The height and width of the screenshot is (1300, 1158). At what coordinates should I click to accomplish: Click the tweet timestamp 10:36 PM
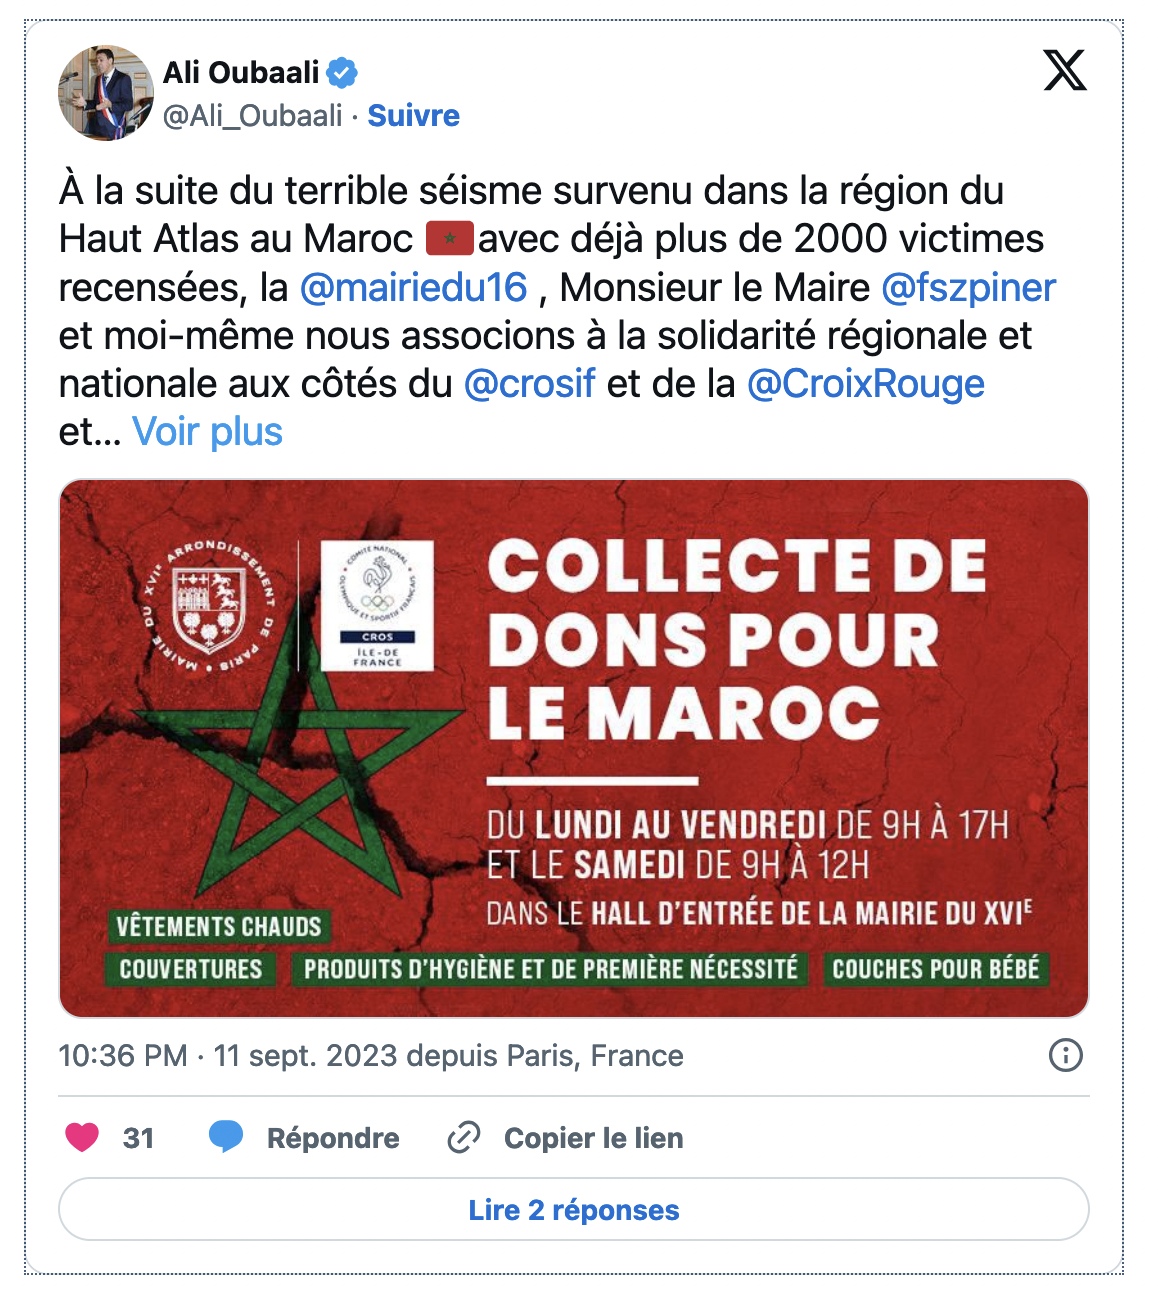click(123, 1056)
